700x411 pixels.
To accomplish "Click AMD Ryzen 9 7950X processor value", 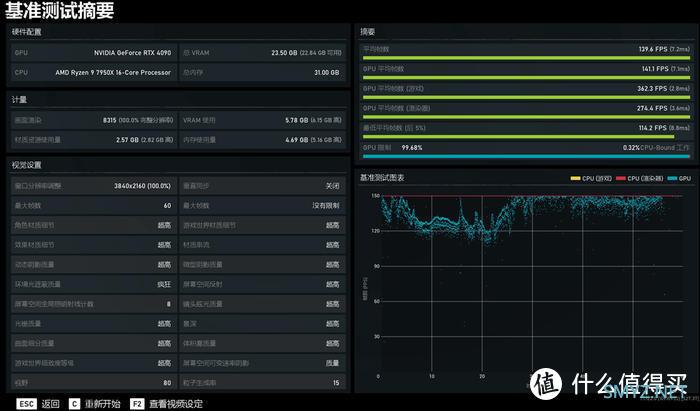I will [x=113, y=72].
